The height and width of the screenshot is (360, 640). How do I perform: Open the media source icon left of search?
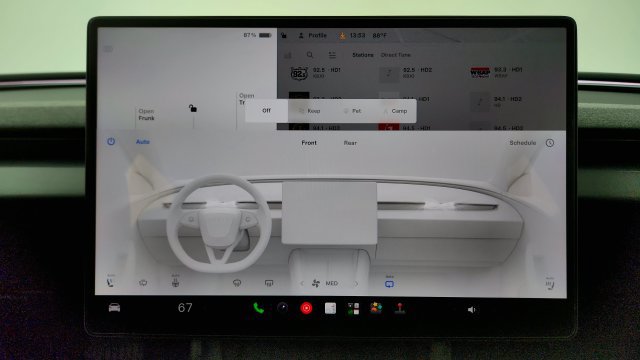click(288, 55)
